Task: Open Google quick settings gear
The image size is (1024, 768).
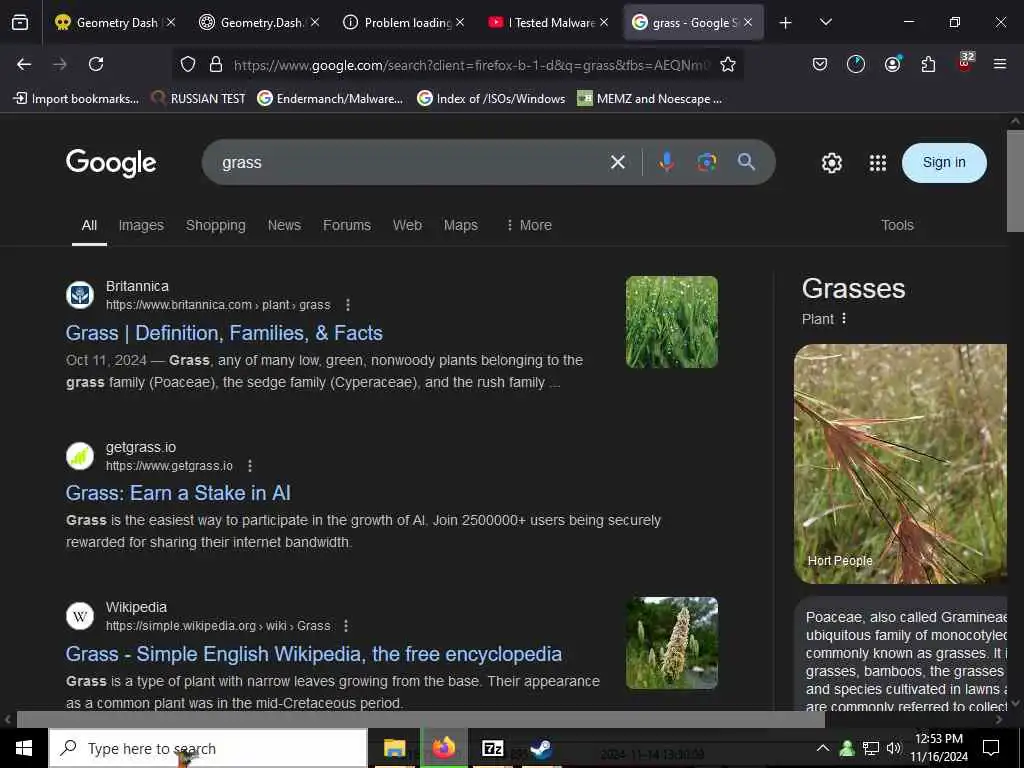Action: click(831, 163)
